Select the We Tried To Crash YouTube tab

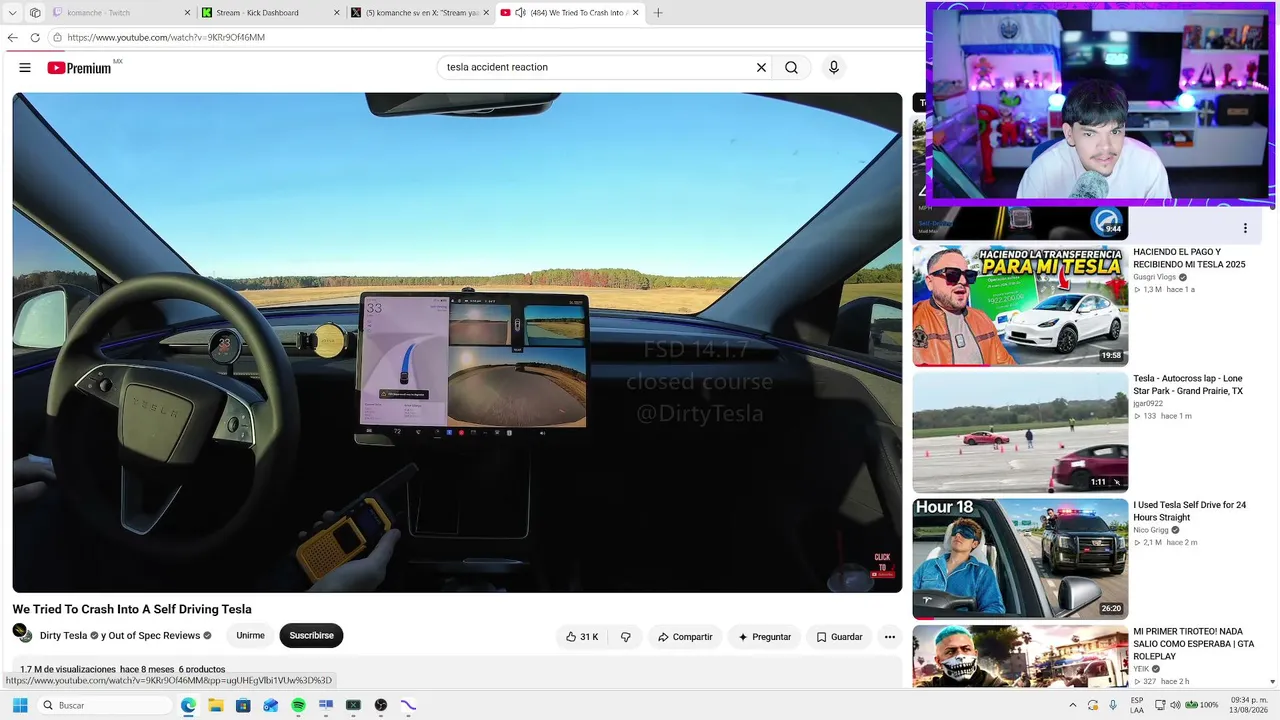(570, 13)
